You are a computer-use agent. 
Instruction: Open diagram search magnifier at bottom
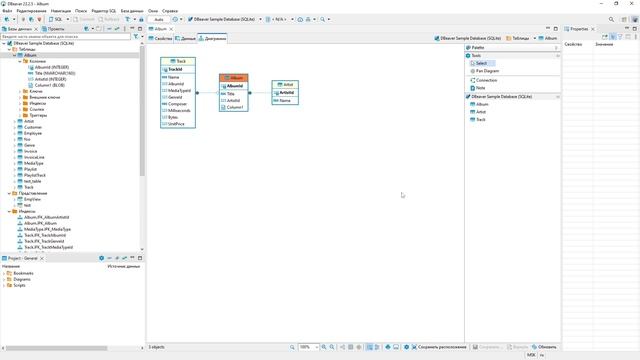292,347
